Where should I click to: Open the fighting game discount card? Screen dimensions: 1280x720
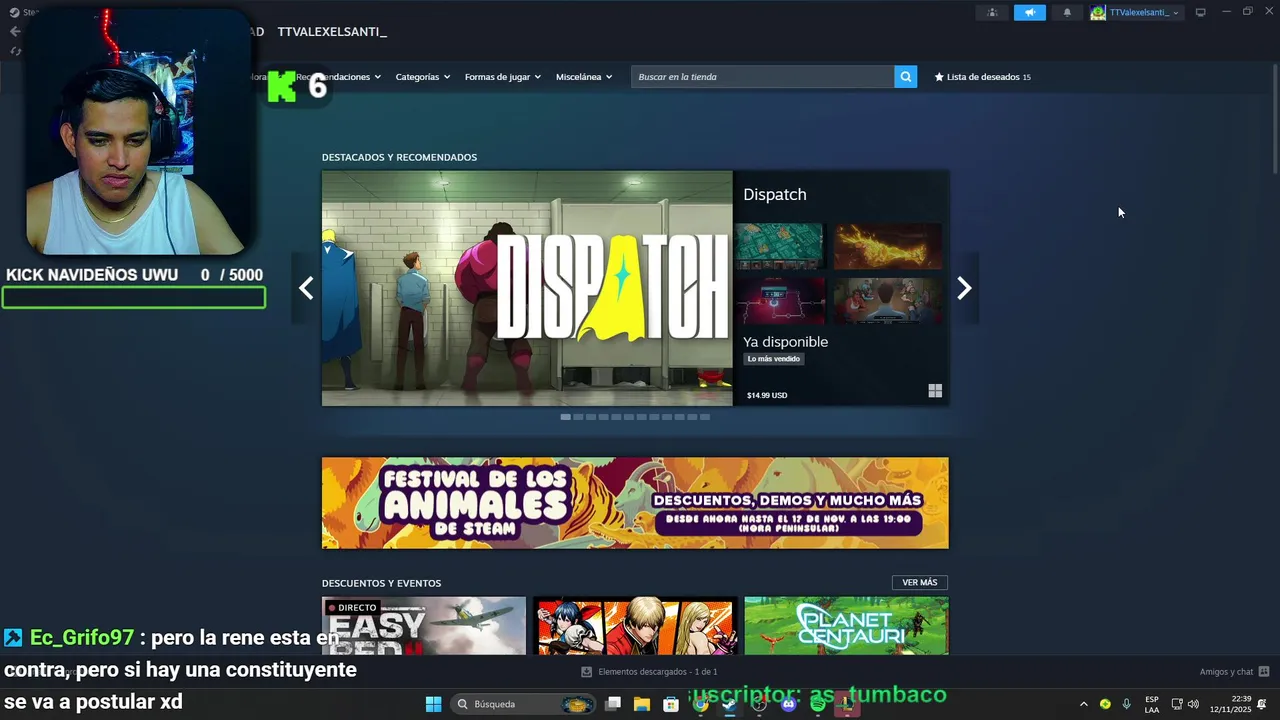pyautogui.click(x=635, y=626)
